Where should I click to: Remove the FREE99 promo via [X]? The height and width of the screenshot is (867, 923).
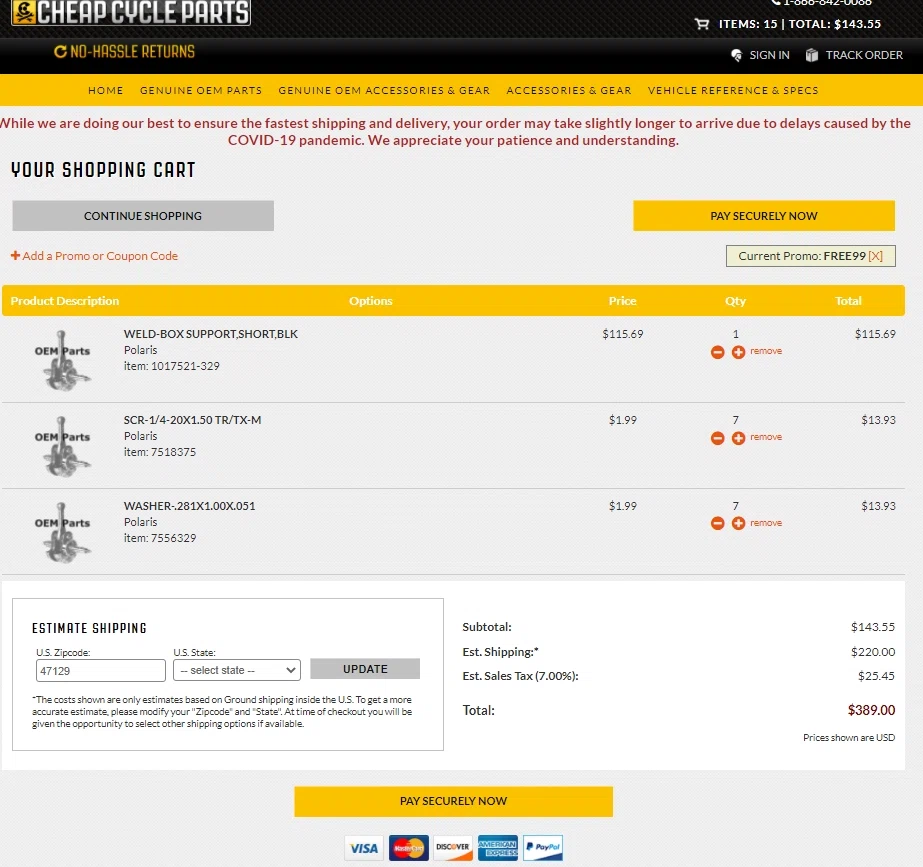click(x=875, y=256)
